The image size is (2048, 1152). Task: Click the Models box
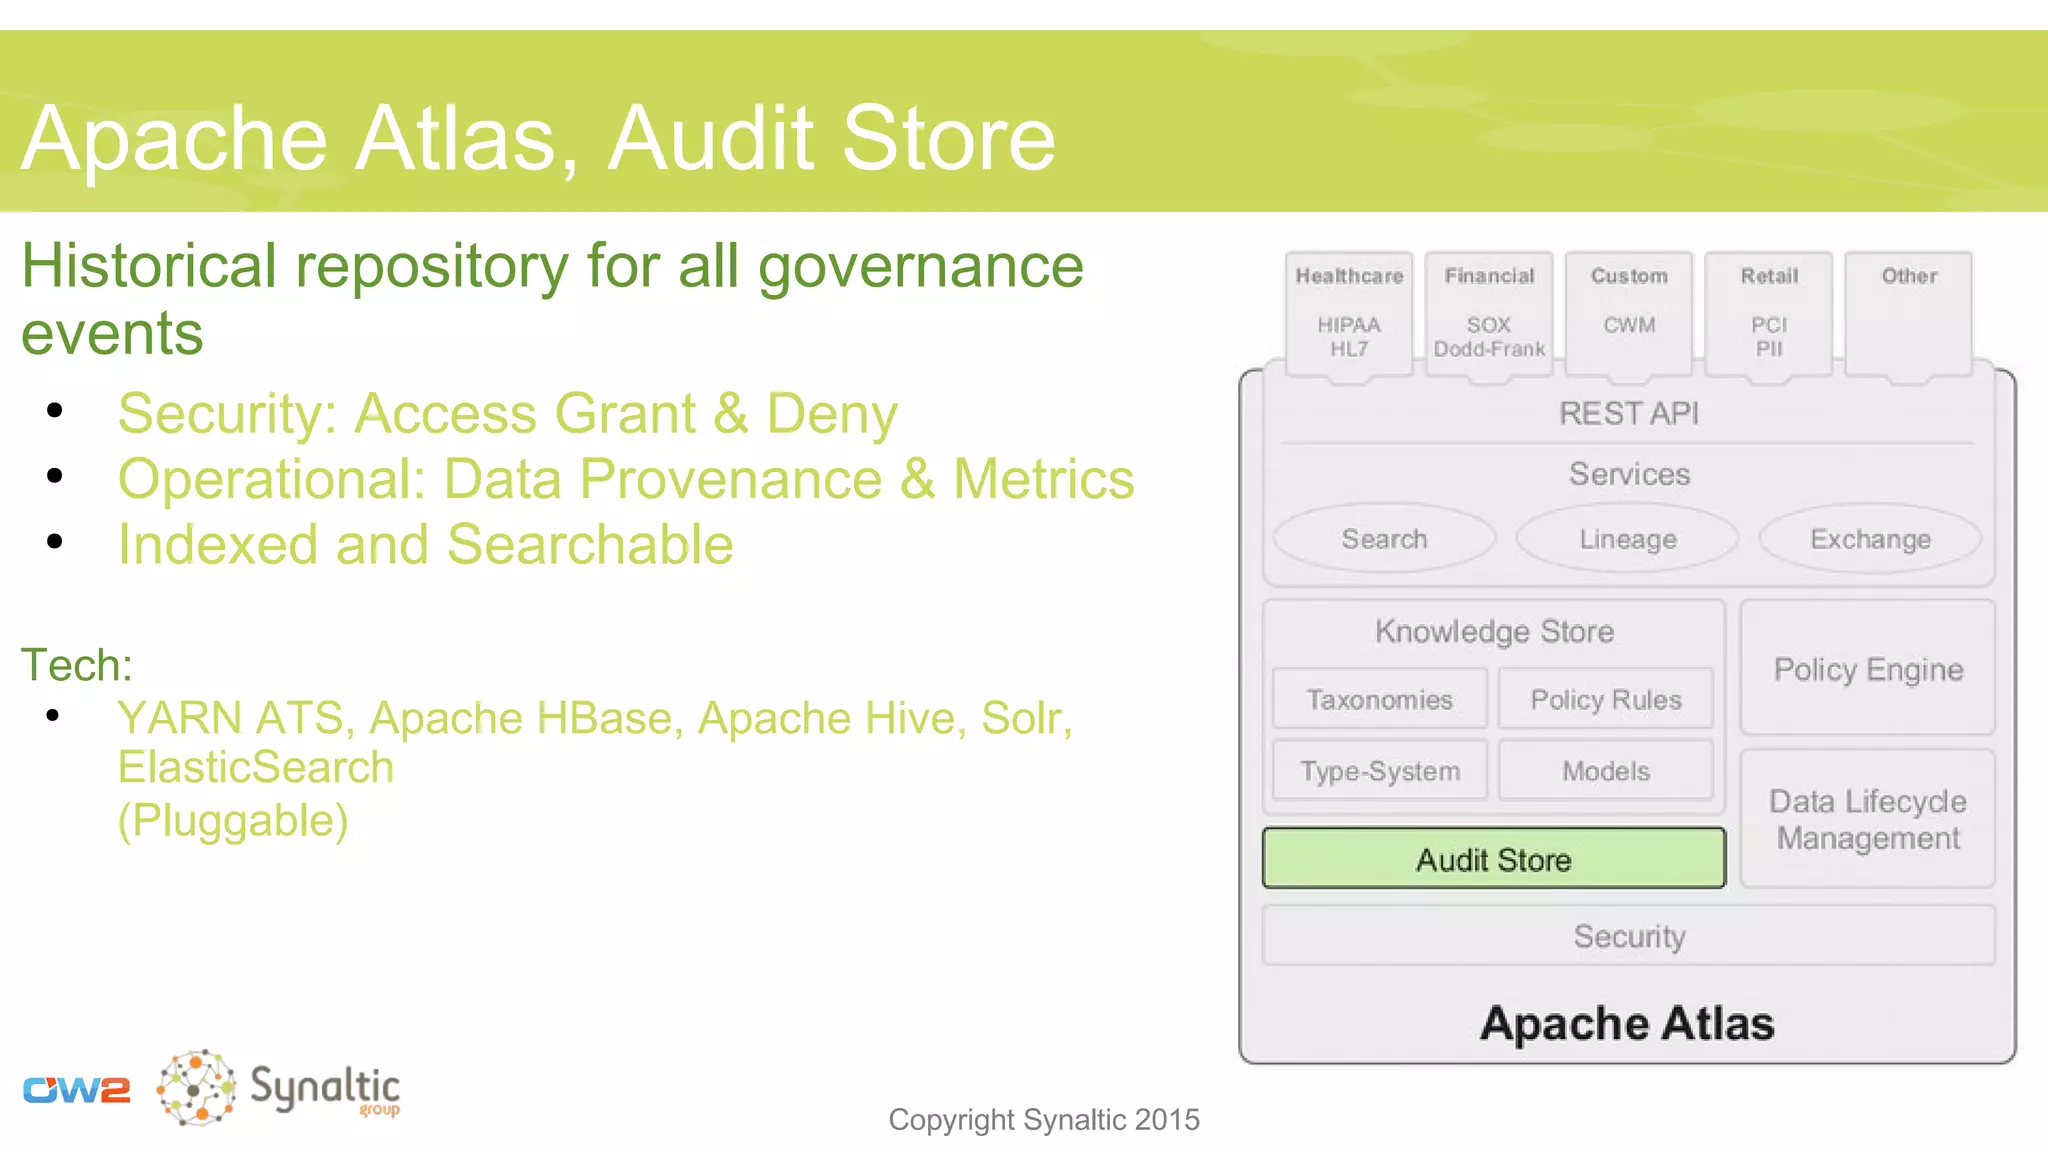pos(1606,771)
